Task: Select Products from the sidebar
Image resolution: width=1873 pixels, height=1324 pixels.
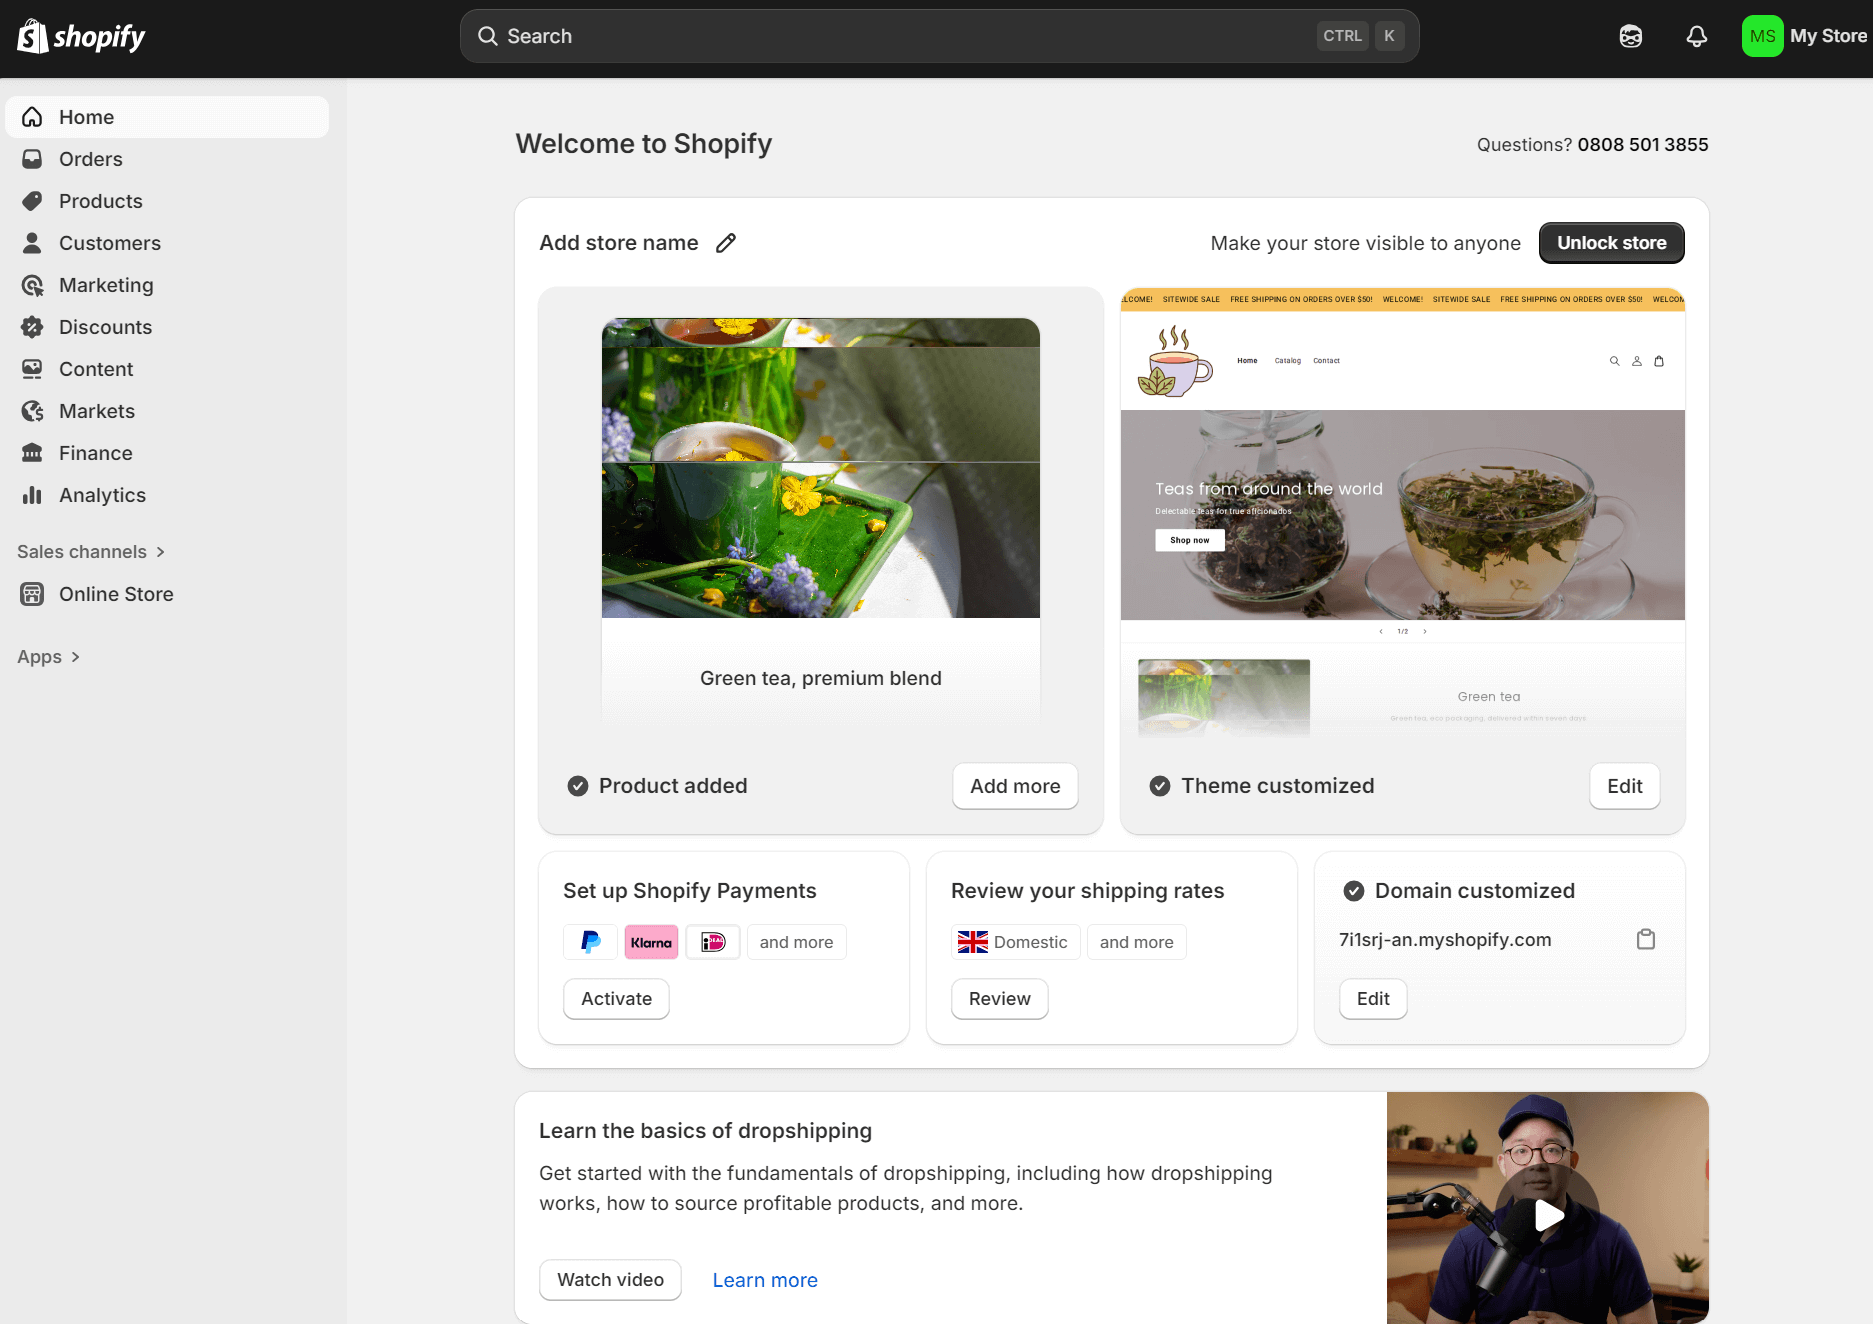Action: 100,201
